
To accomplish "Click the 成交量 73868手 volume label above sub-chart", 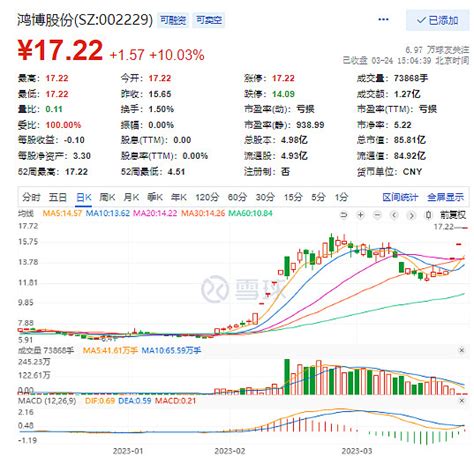I will [x=46, y=350].
